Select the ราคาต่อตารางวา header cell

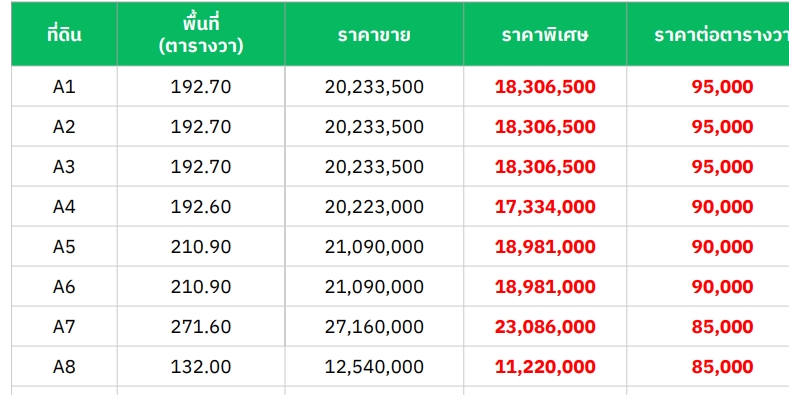708,34
